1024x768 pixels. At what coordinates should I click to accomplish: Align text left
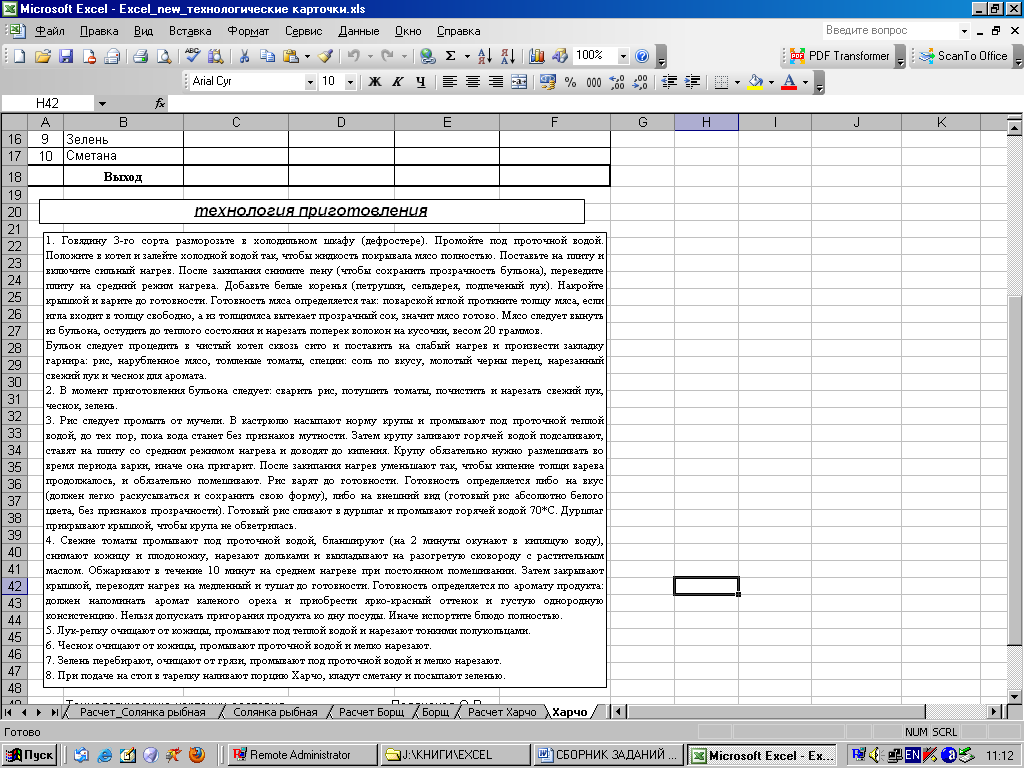click(449, 82)
